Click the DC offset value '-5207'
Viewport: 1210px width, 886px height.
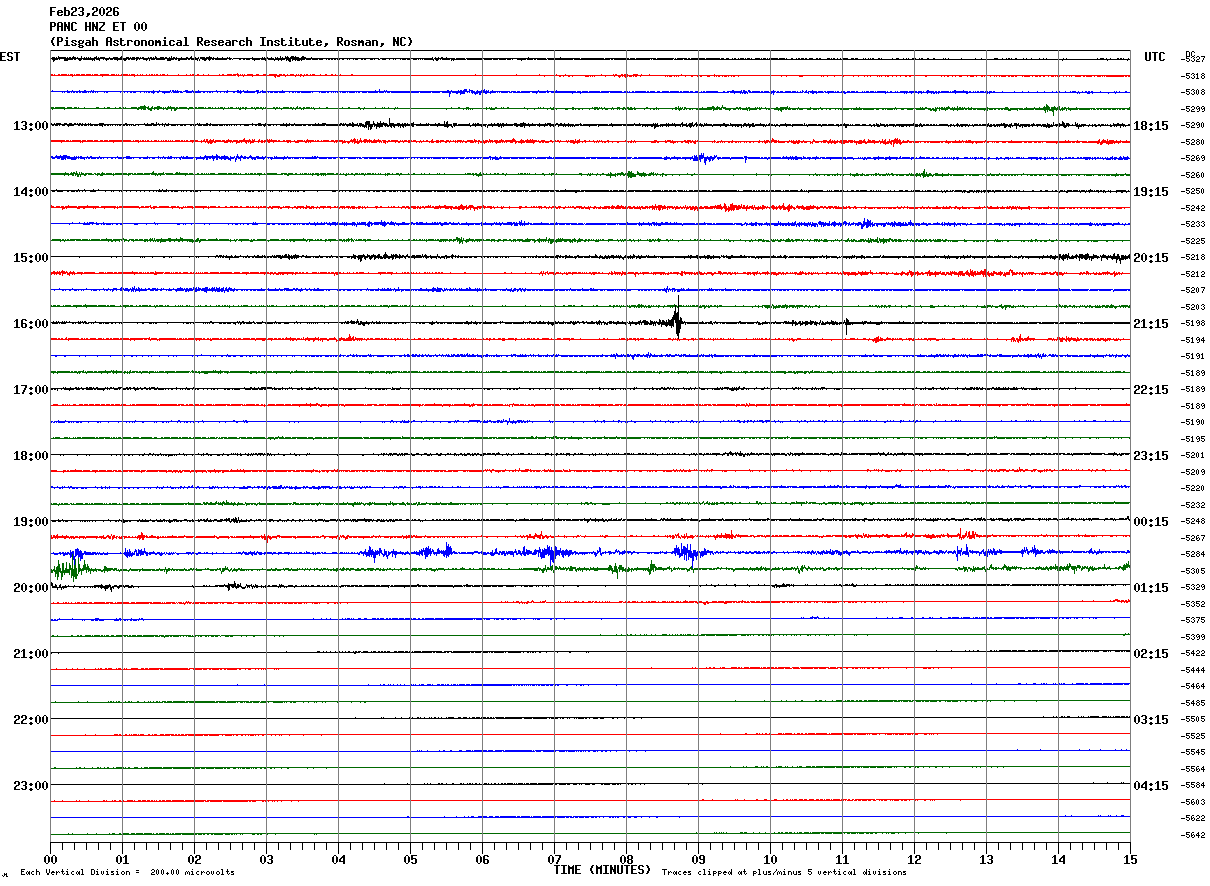(1193, 290)
